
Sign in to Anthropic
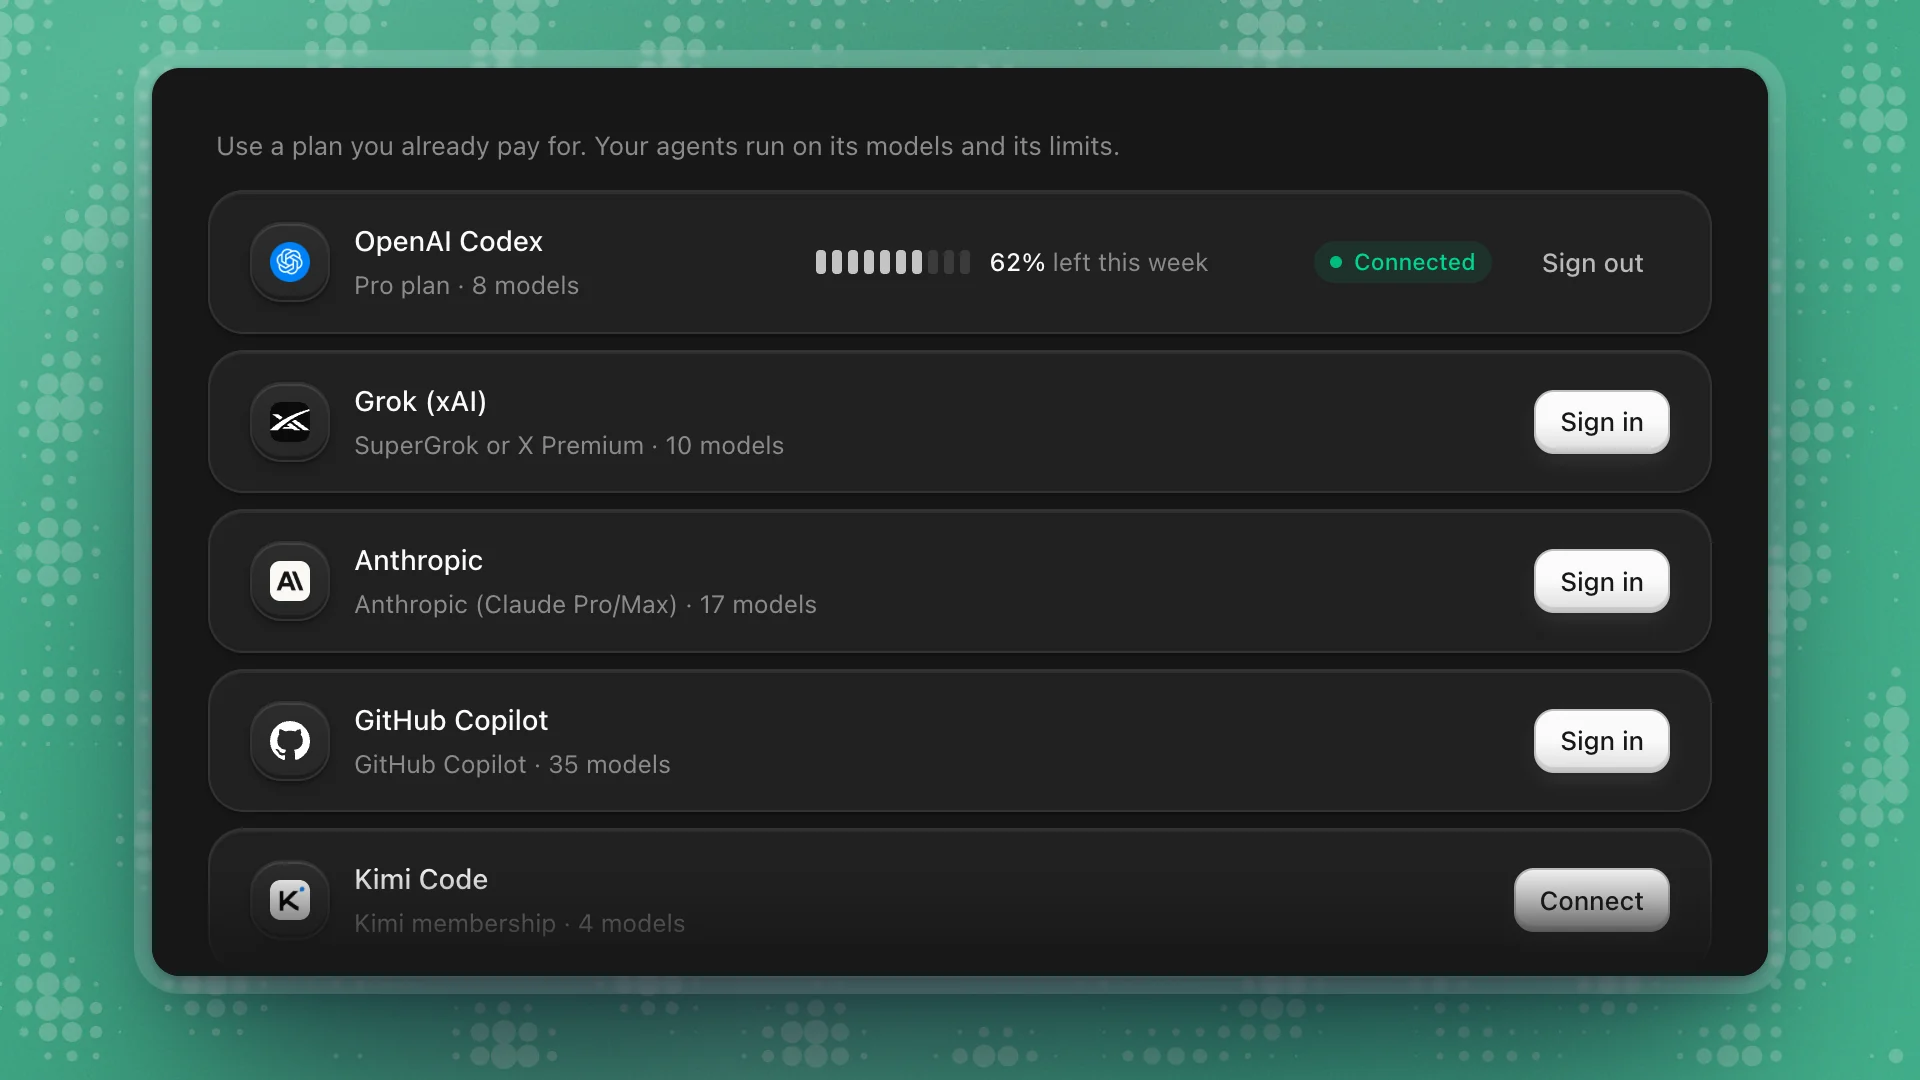(x=1601, y=581)
